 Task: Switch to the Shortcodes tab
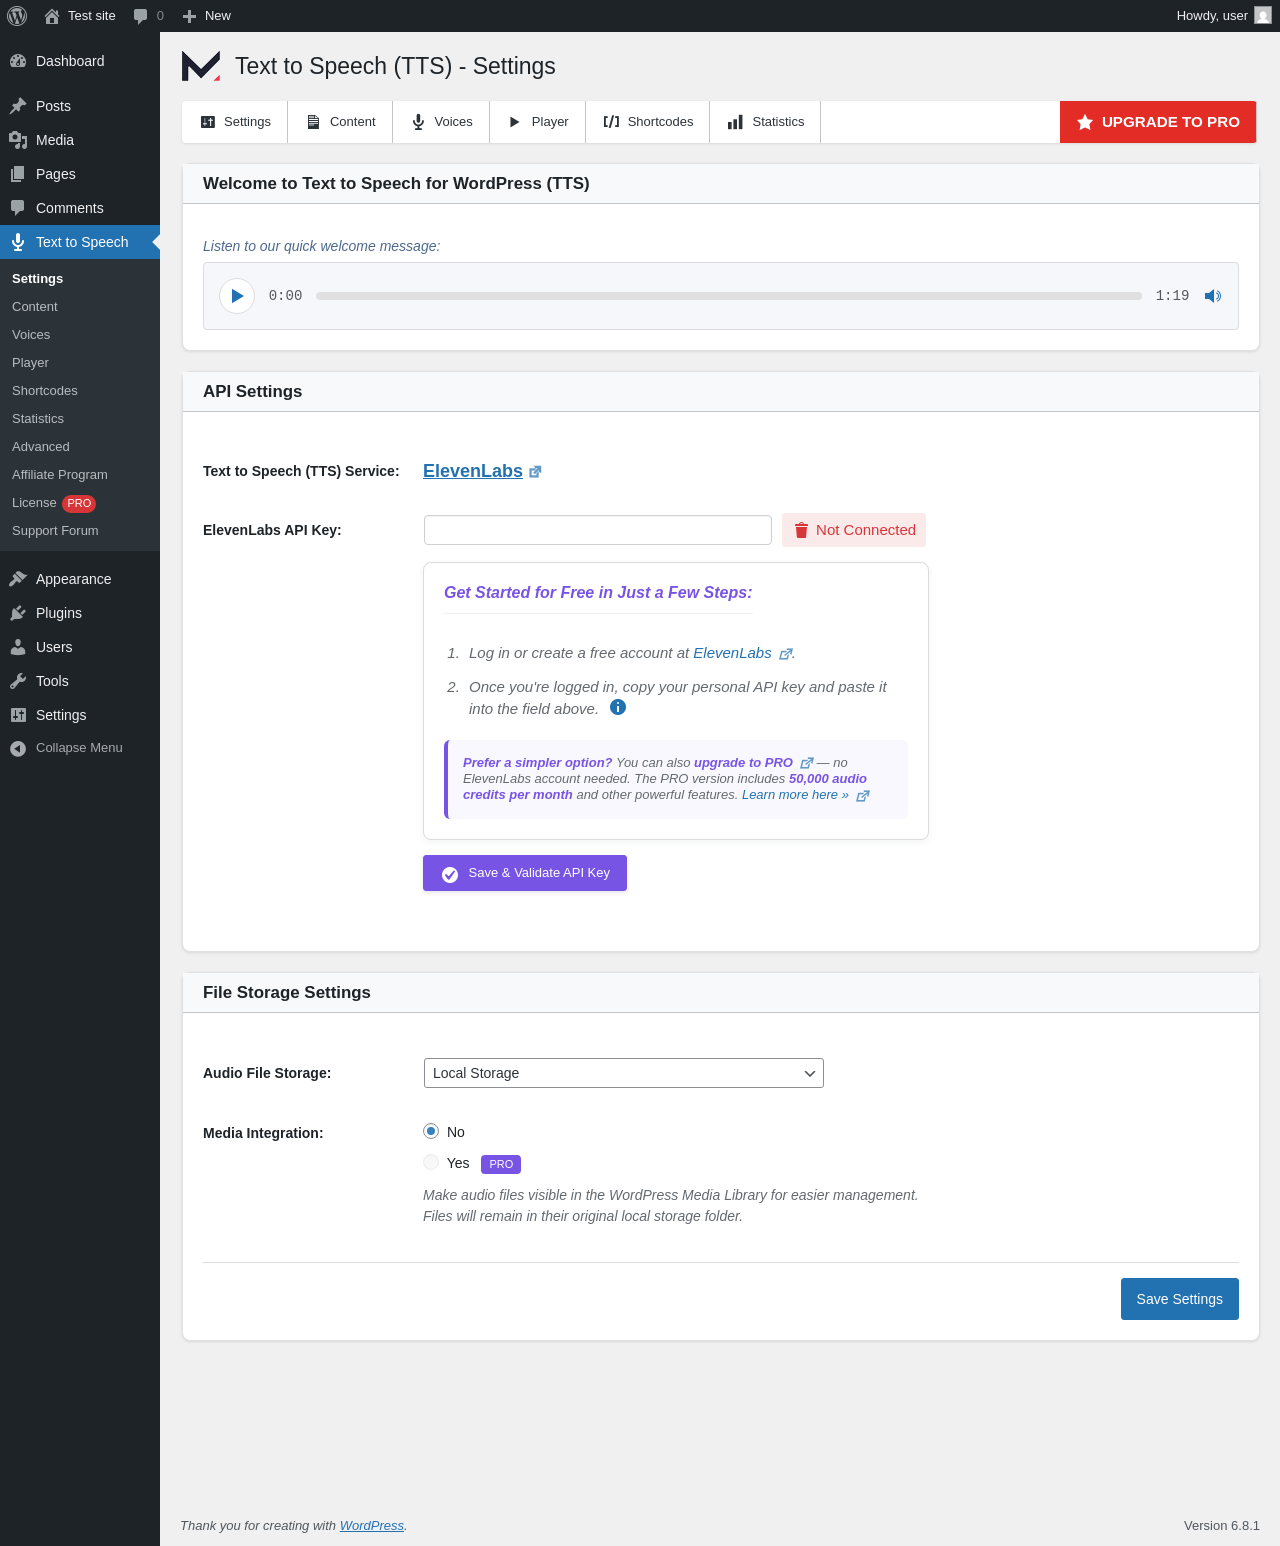pyautogui.click(x=648, y=122)
